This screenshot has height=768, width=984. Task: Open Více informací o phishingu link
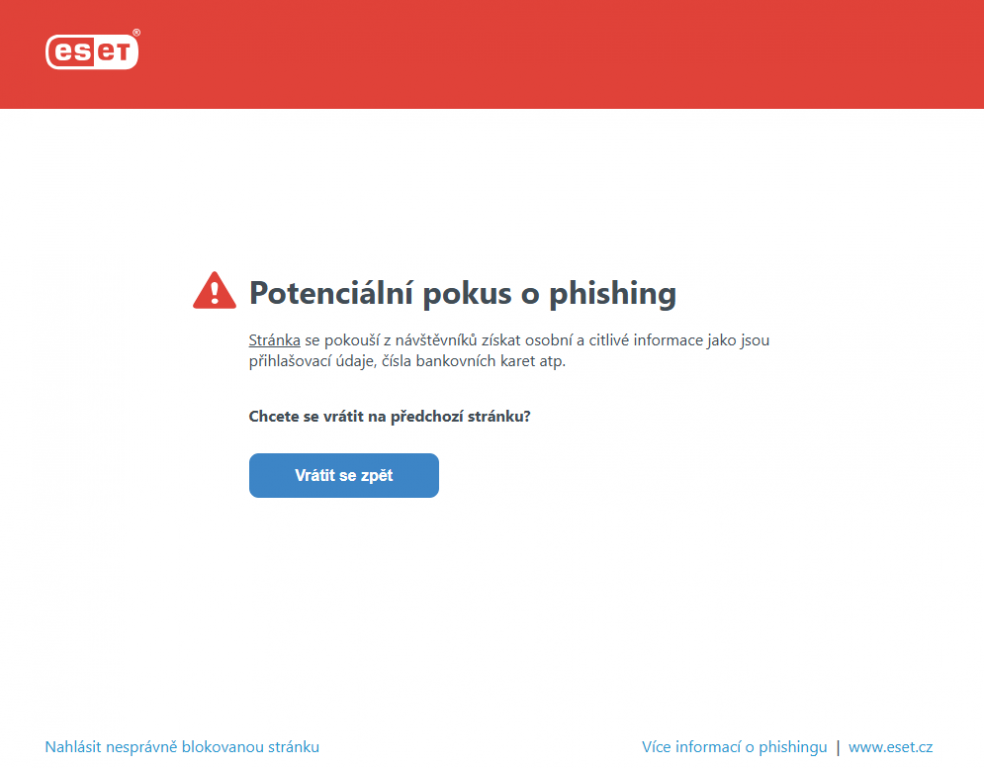click(x=734, y=747)
